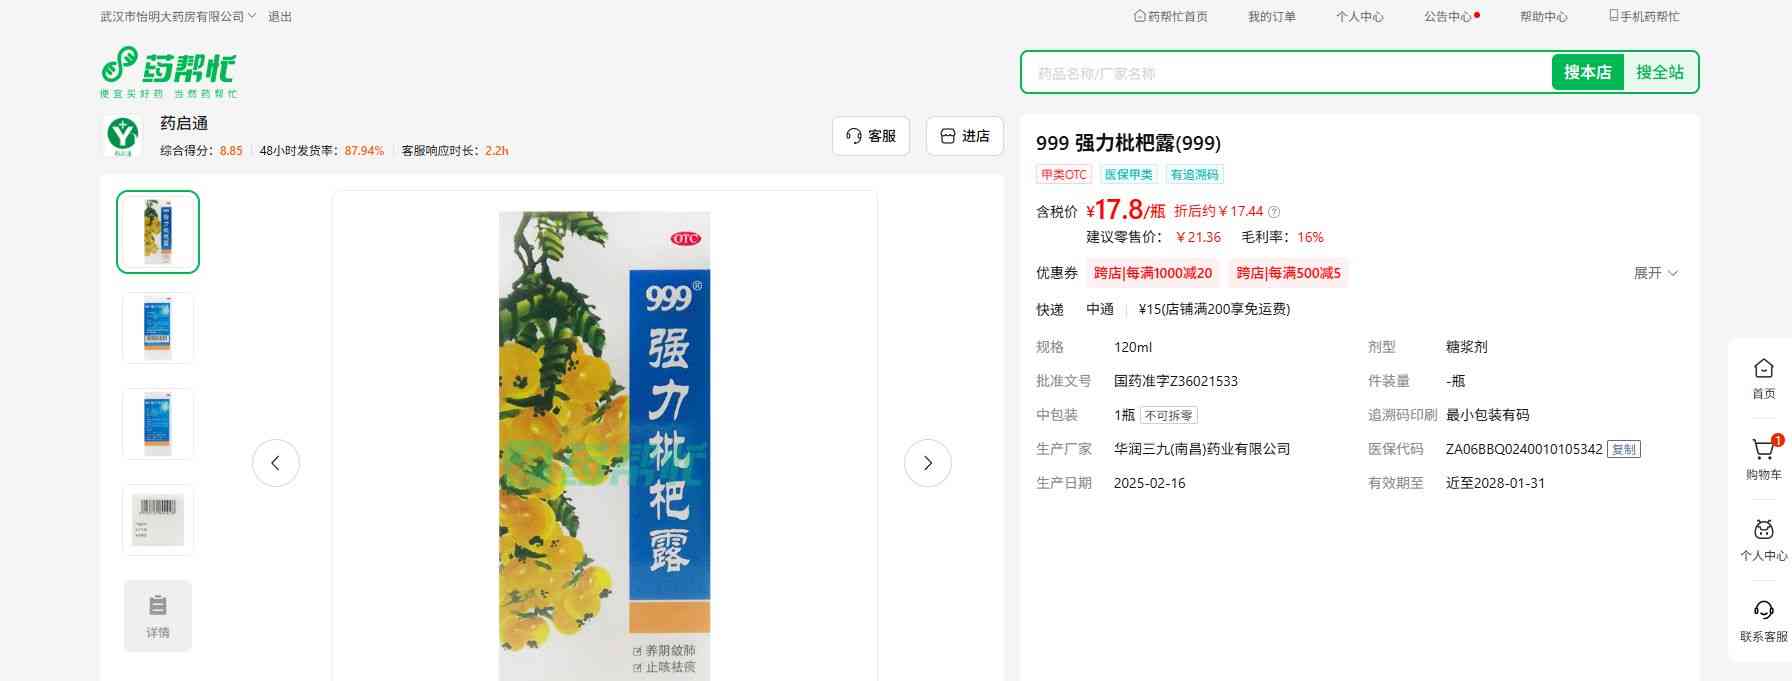The image size is (1792, 681).
Task: Click the help icon beside discounted price
Action: (1274, 212)
